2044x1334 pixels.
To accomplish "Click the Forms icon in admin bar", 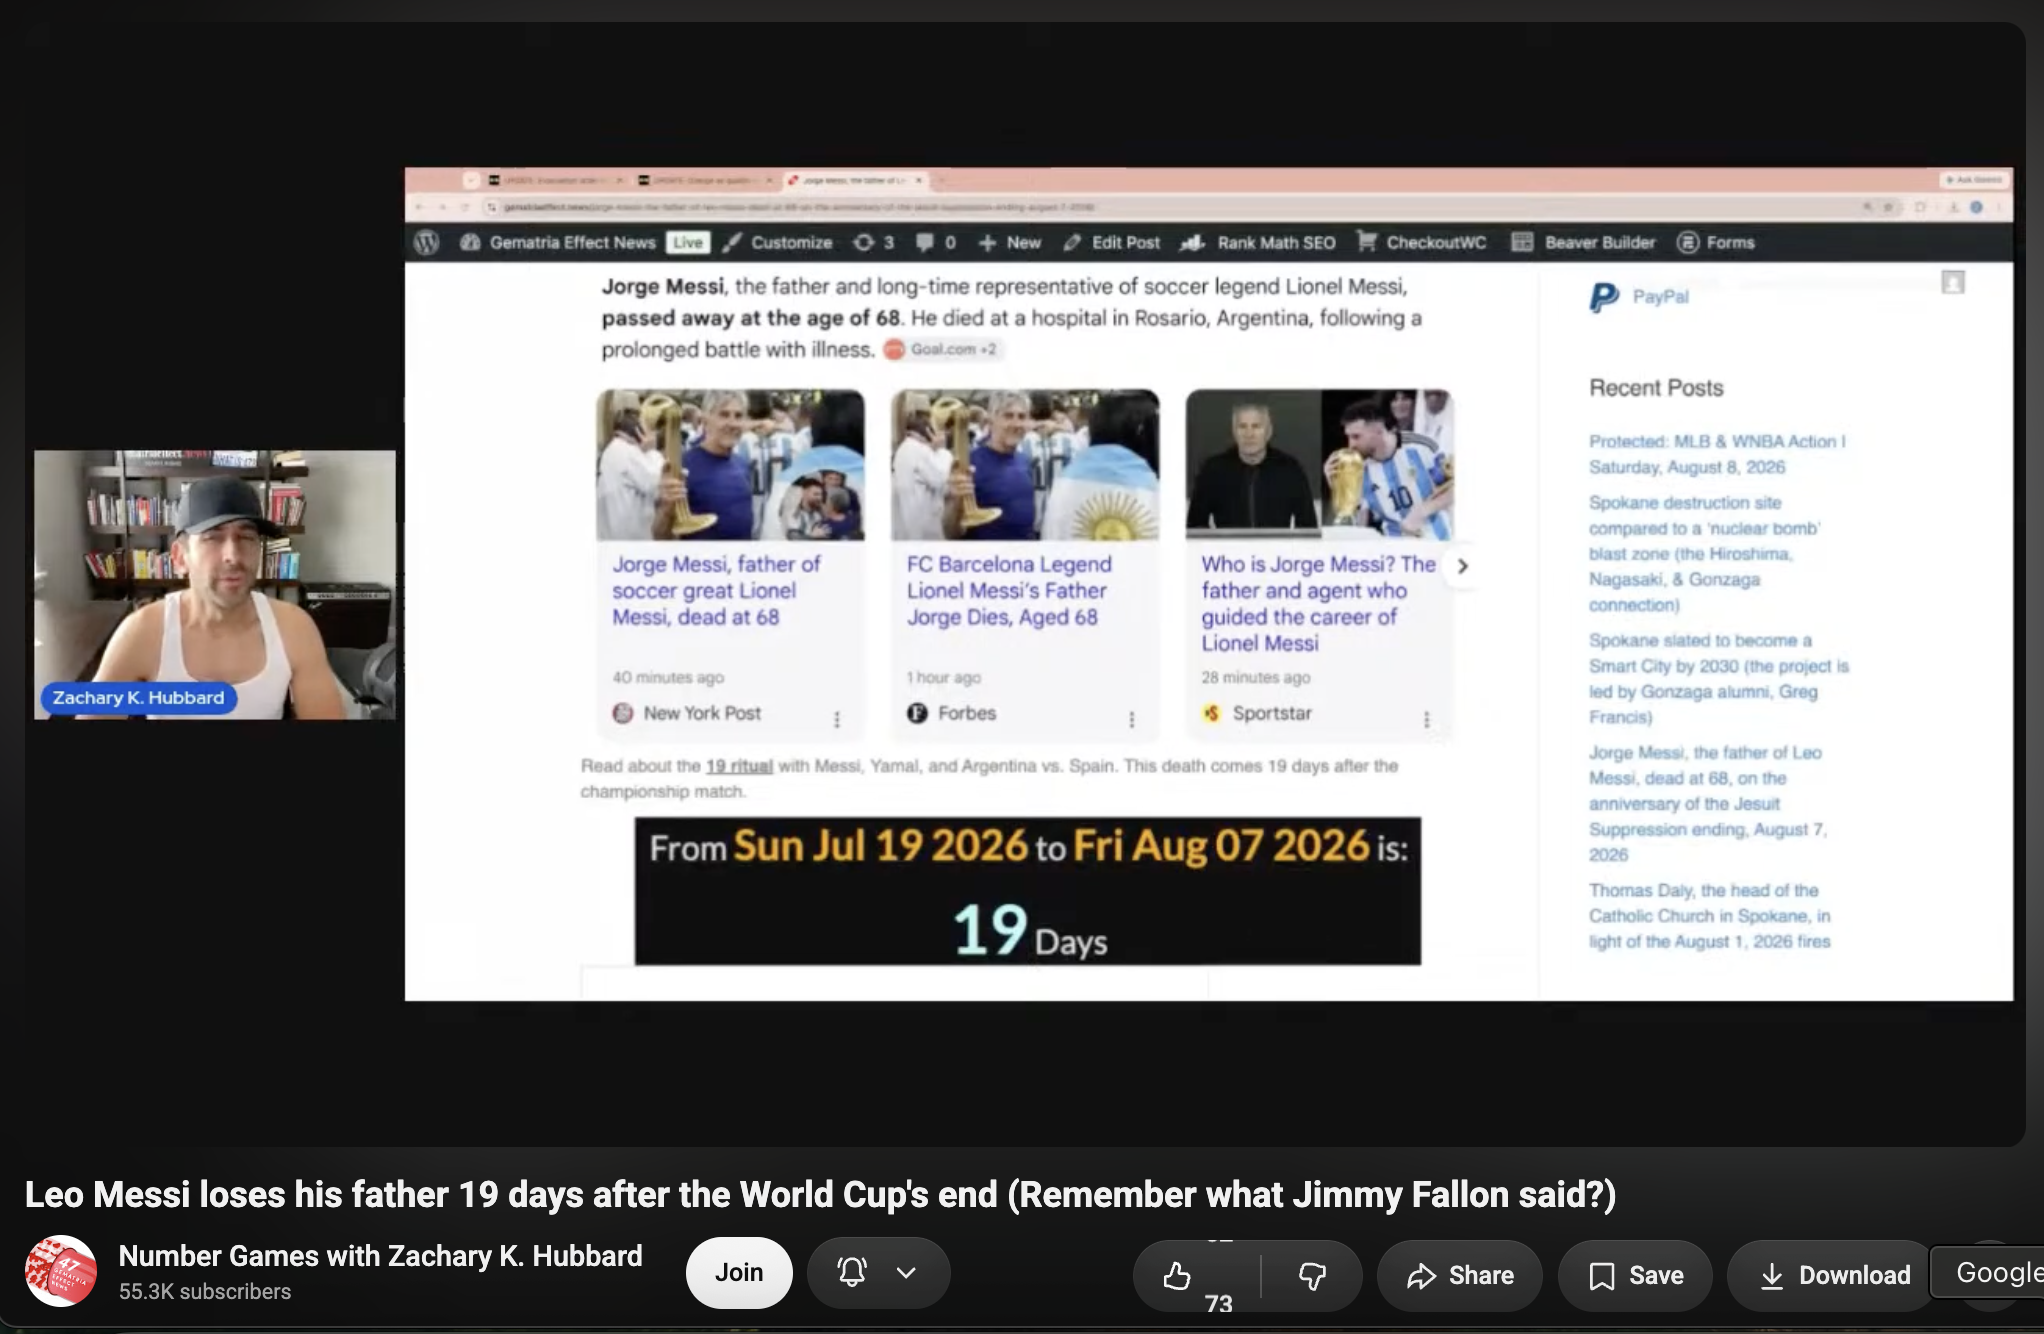I will (x=1688, y=242).
